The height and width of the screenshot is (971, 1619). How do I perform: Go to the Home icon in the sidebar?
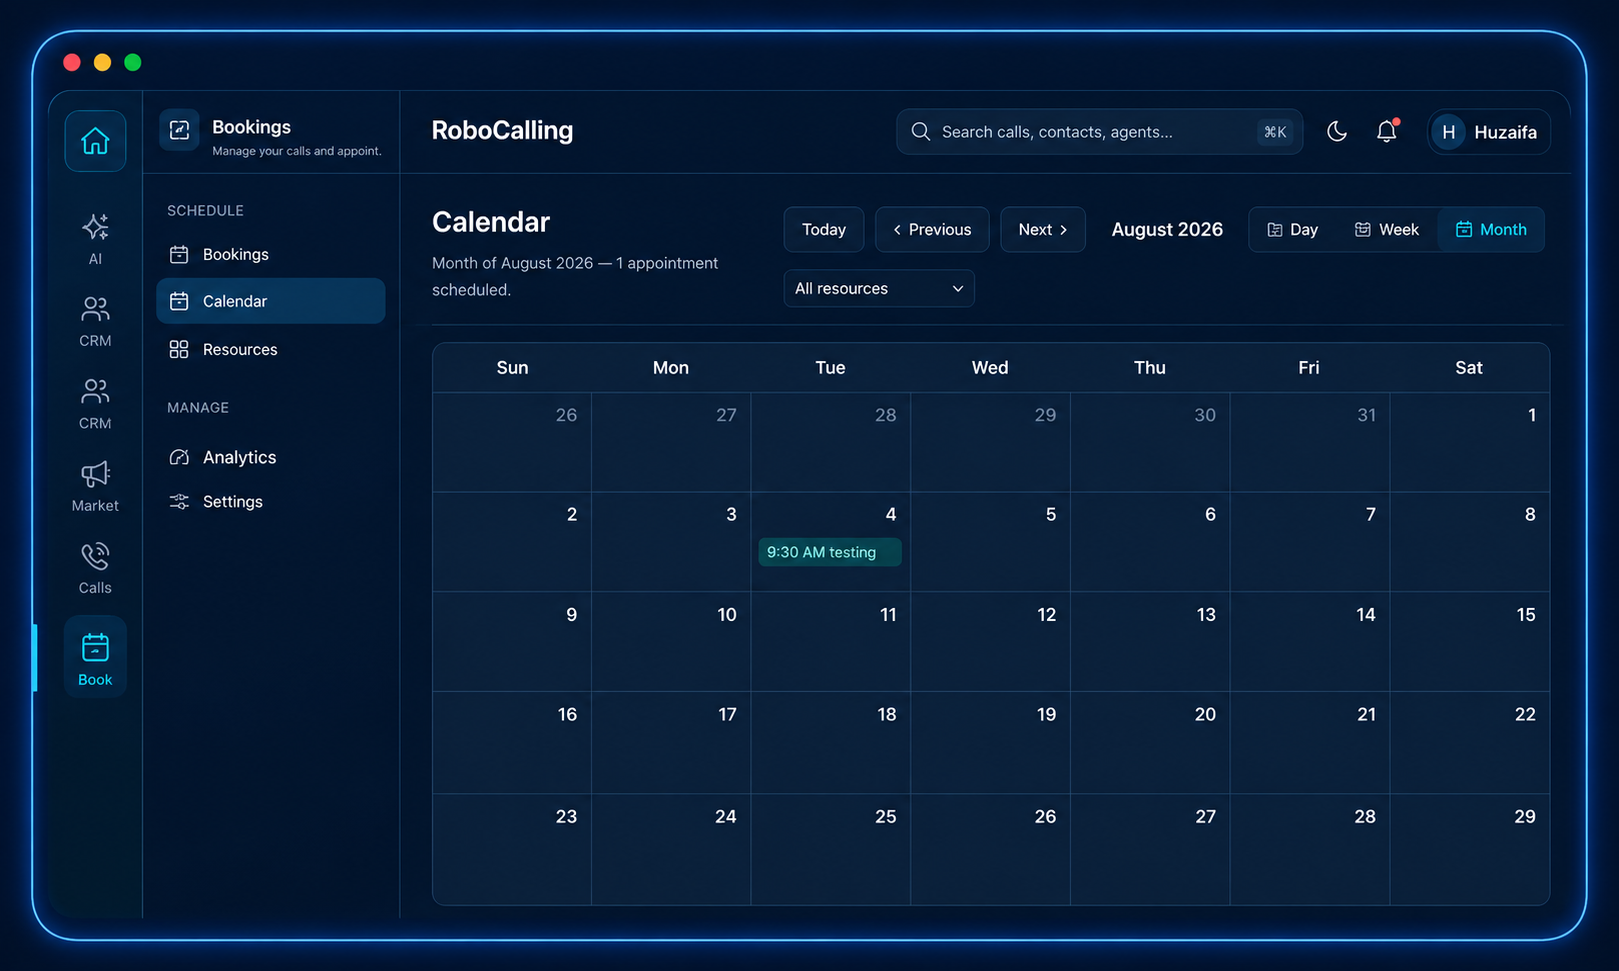95,141
